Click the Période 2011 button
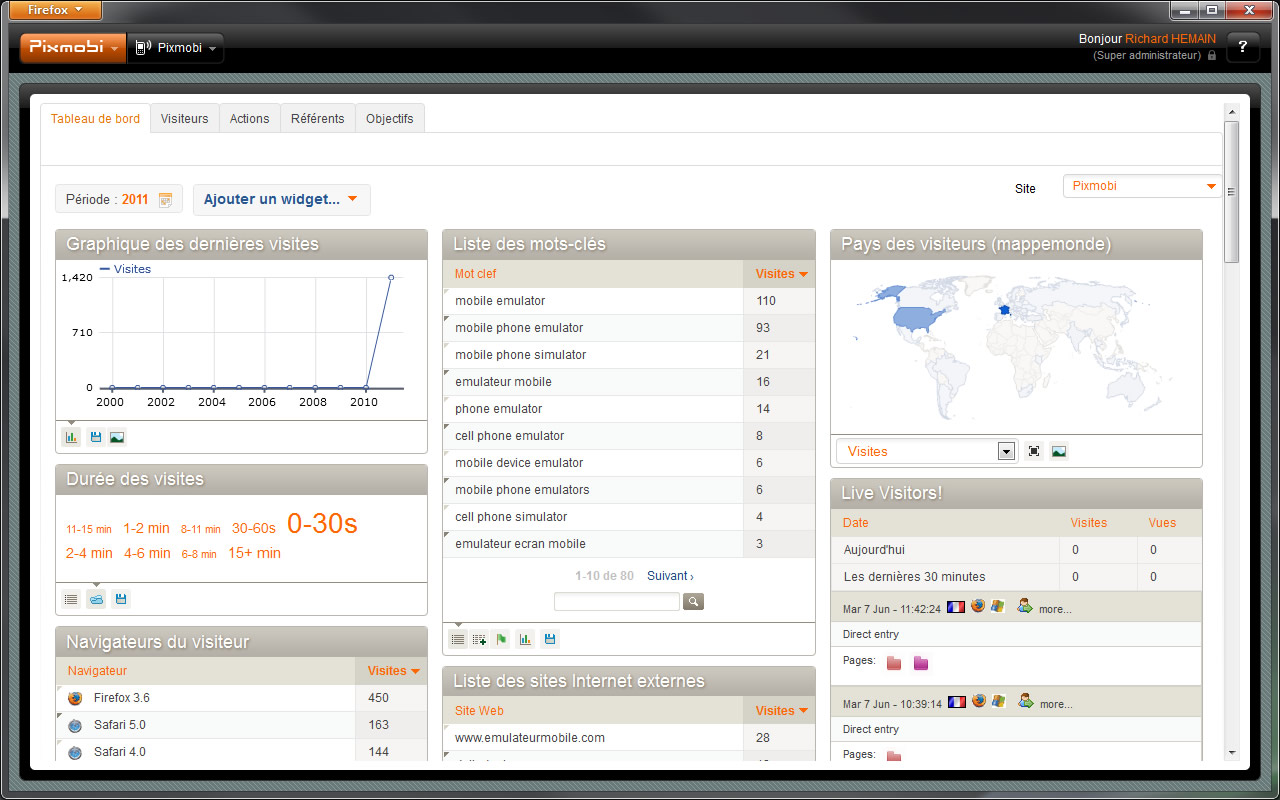1280x800 pixels. click(x=119, y=199)
